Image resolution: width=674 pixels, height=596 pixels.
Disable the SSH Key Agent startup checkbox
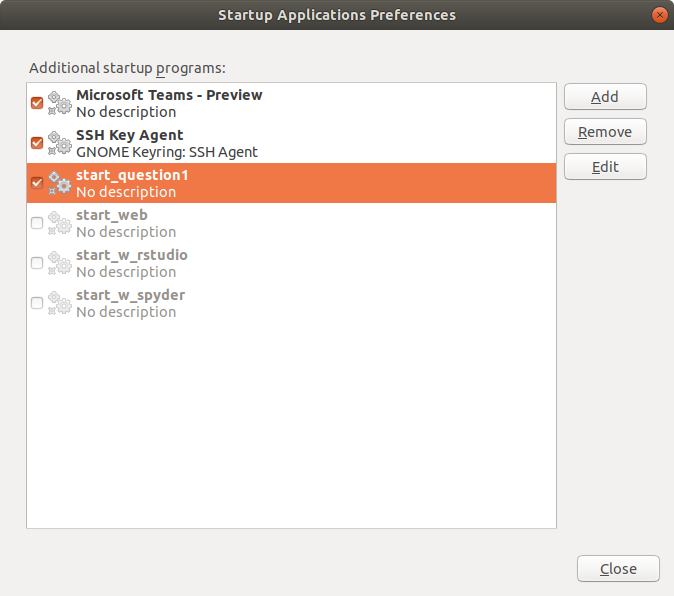pos(37,143)
